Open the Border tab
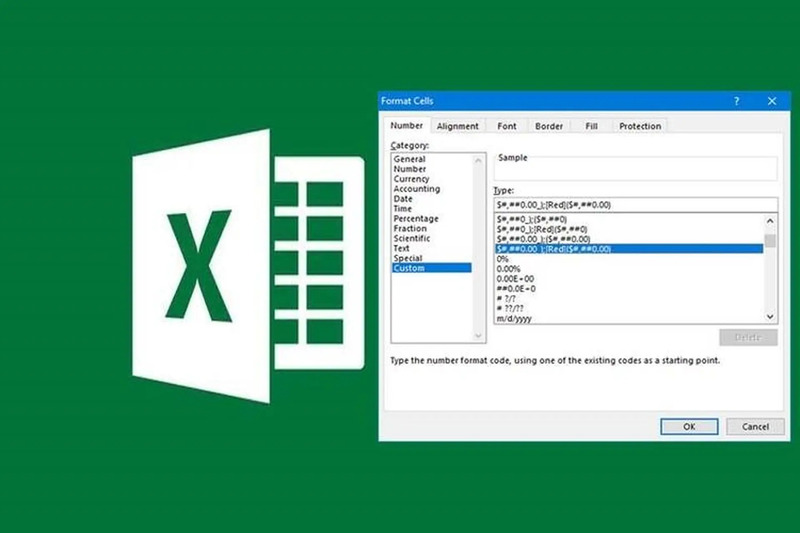The width and height of the screenshot is (800, 533). (549, 126)
